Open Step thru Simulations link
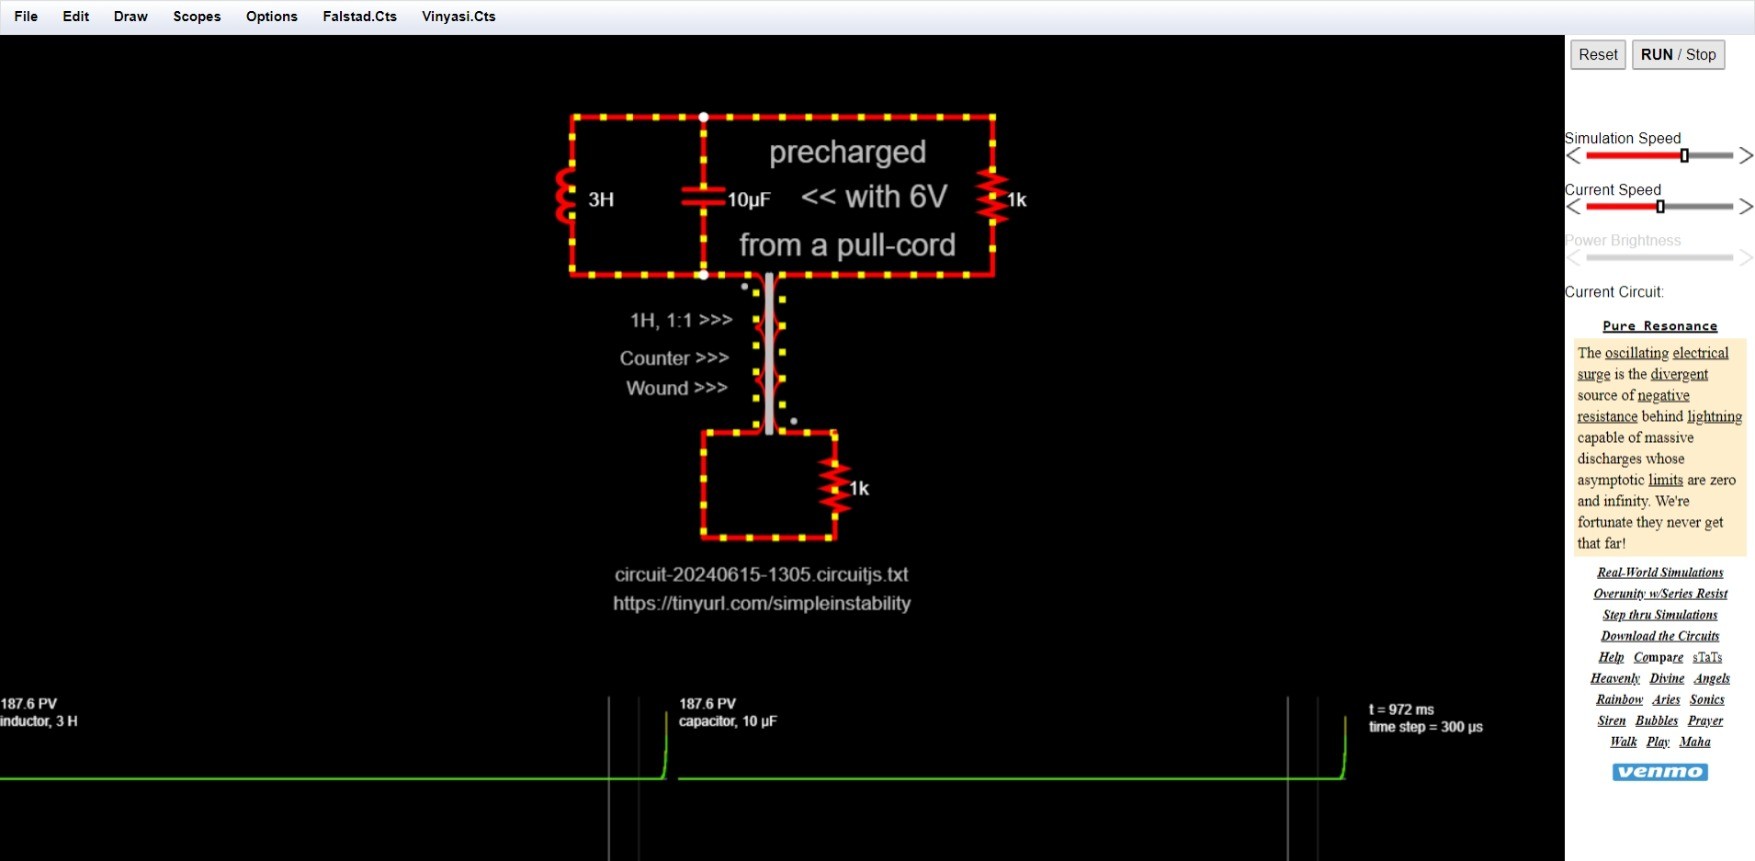This screenshot has width=1755, height=861. (1660, 615)
